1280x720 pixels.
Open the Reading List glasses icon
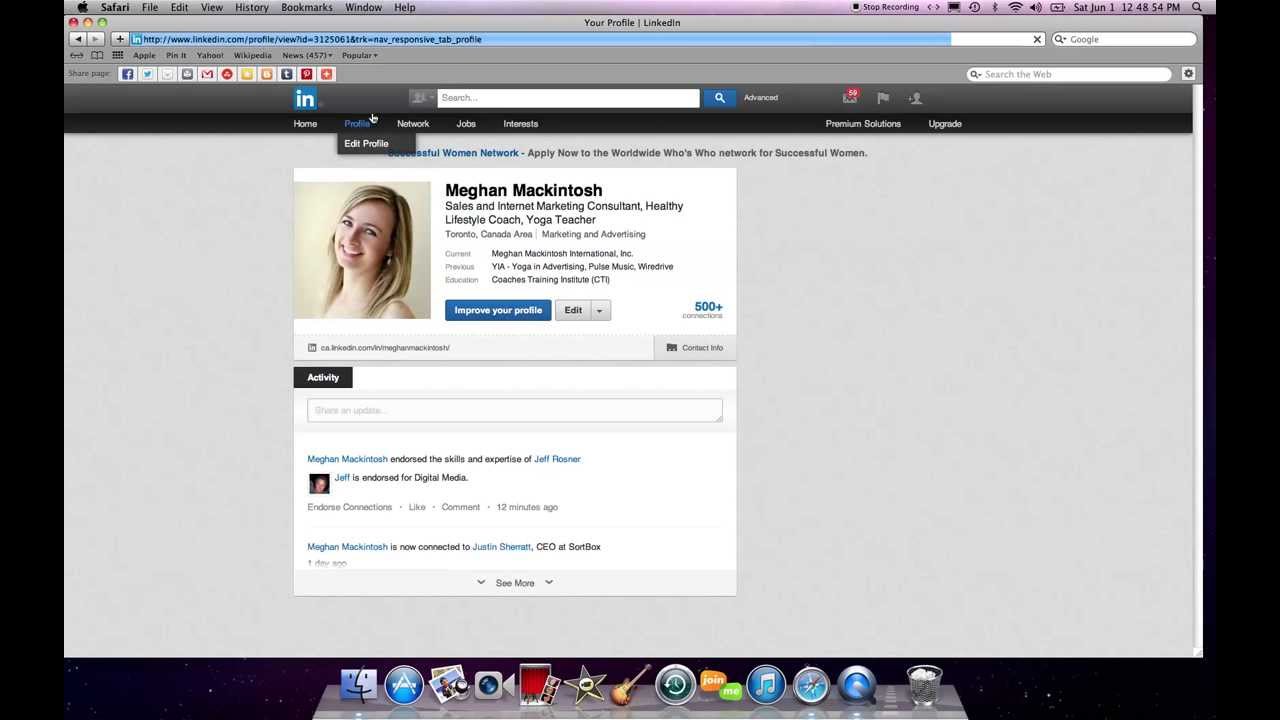[77, 55]
